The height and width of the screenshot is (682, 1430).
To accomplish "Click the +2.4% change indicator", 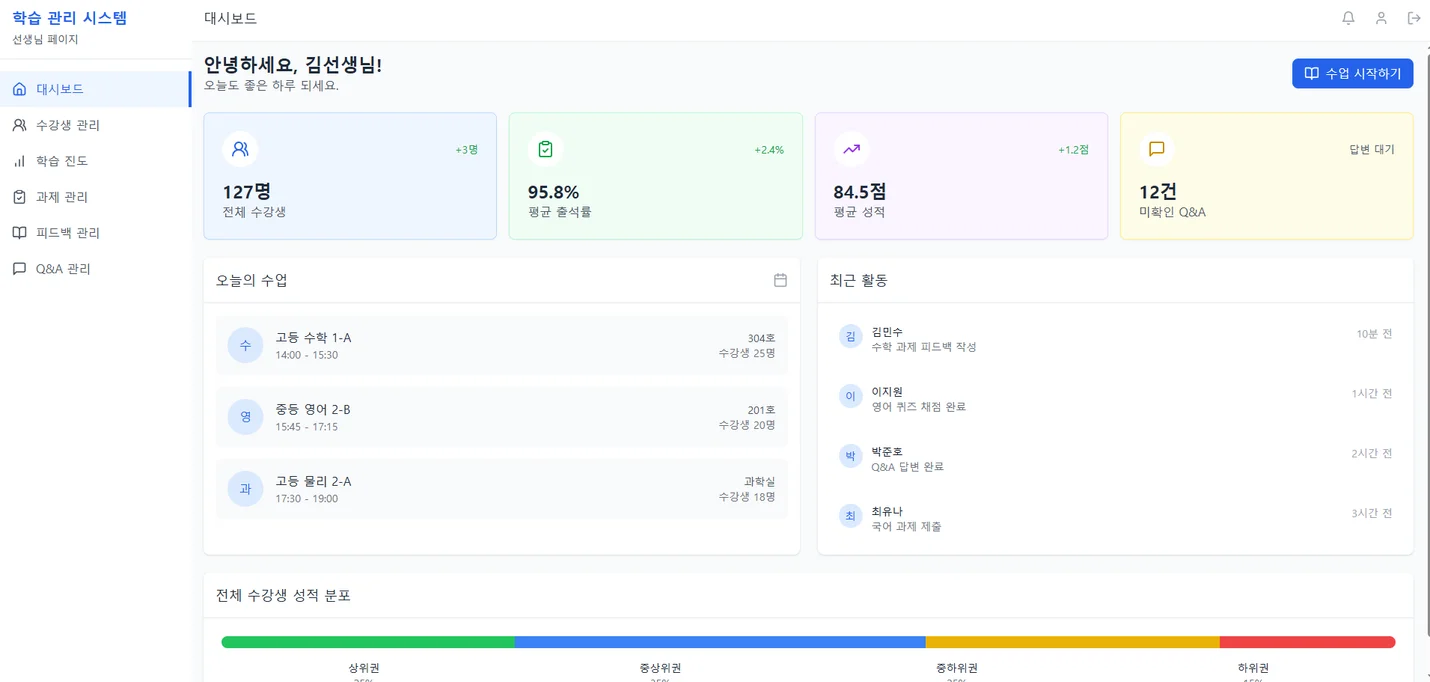I will (769, 150).
